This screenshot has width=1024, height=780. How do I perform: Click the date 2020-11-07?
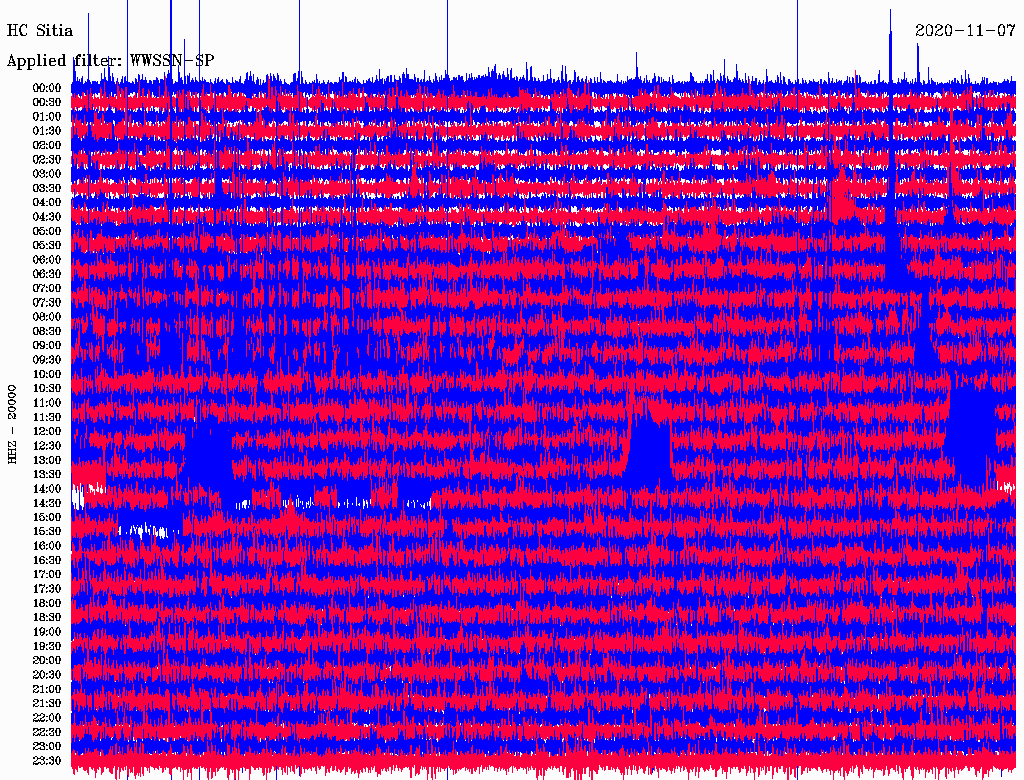(x=965, y=31)
